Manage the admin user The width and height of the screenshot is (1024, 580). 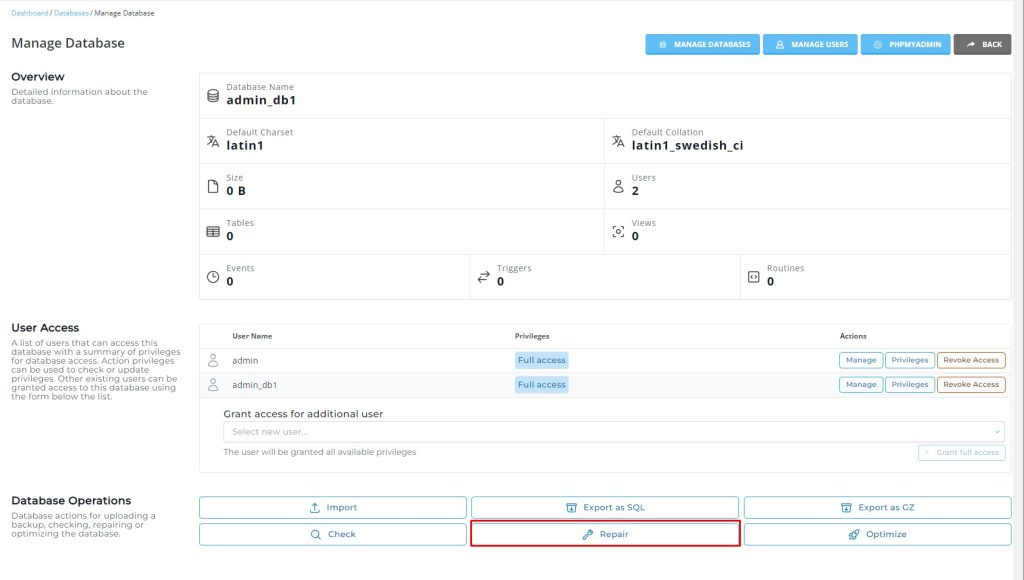tap(861, 360)
